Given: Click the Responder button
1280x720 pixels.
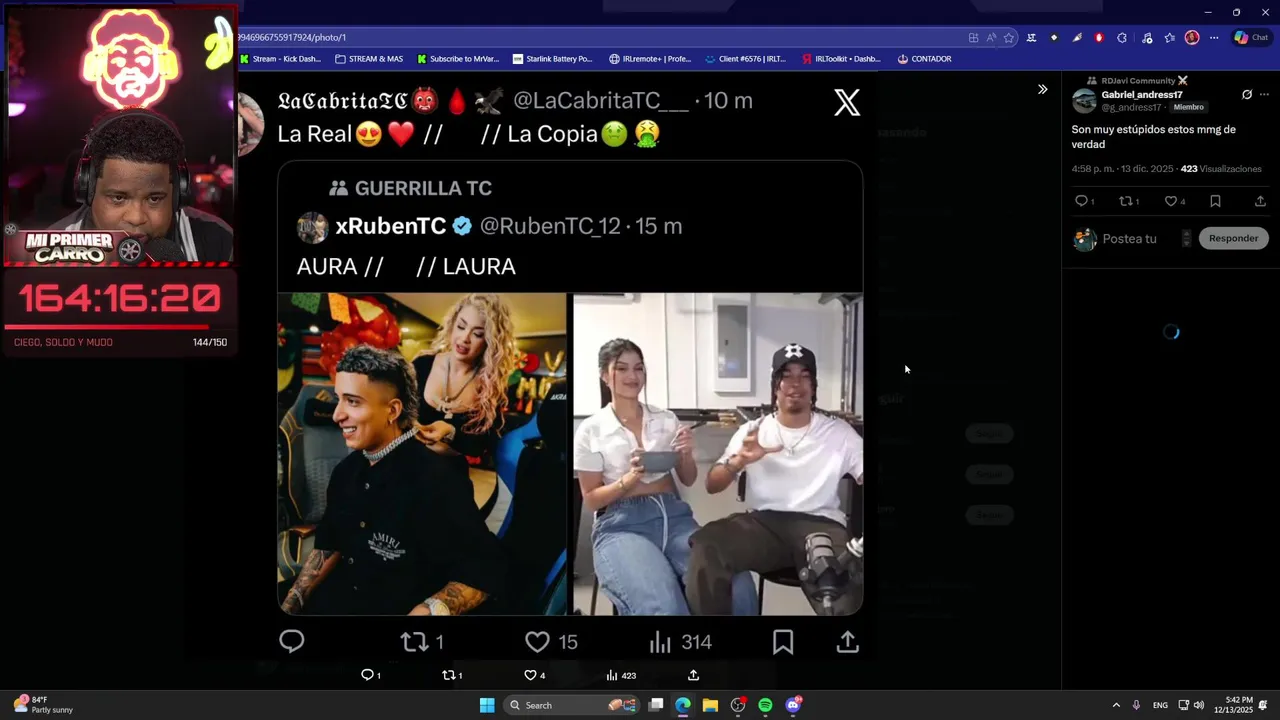Looking at the screenshot, I should tap(1233, 238).
